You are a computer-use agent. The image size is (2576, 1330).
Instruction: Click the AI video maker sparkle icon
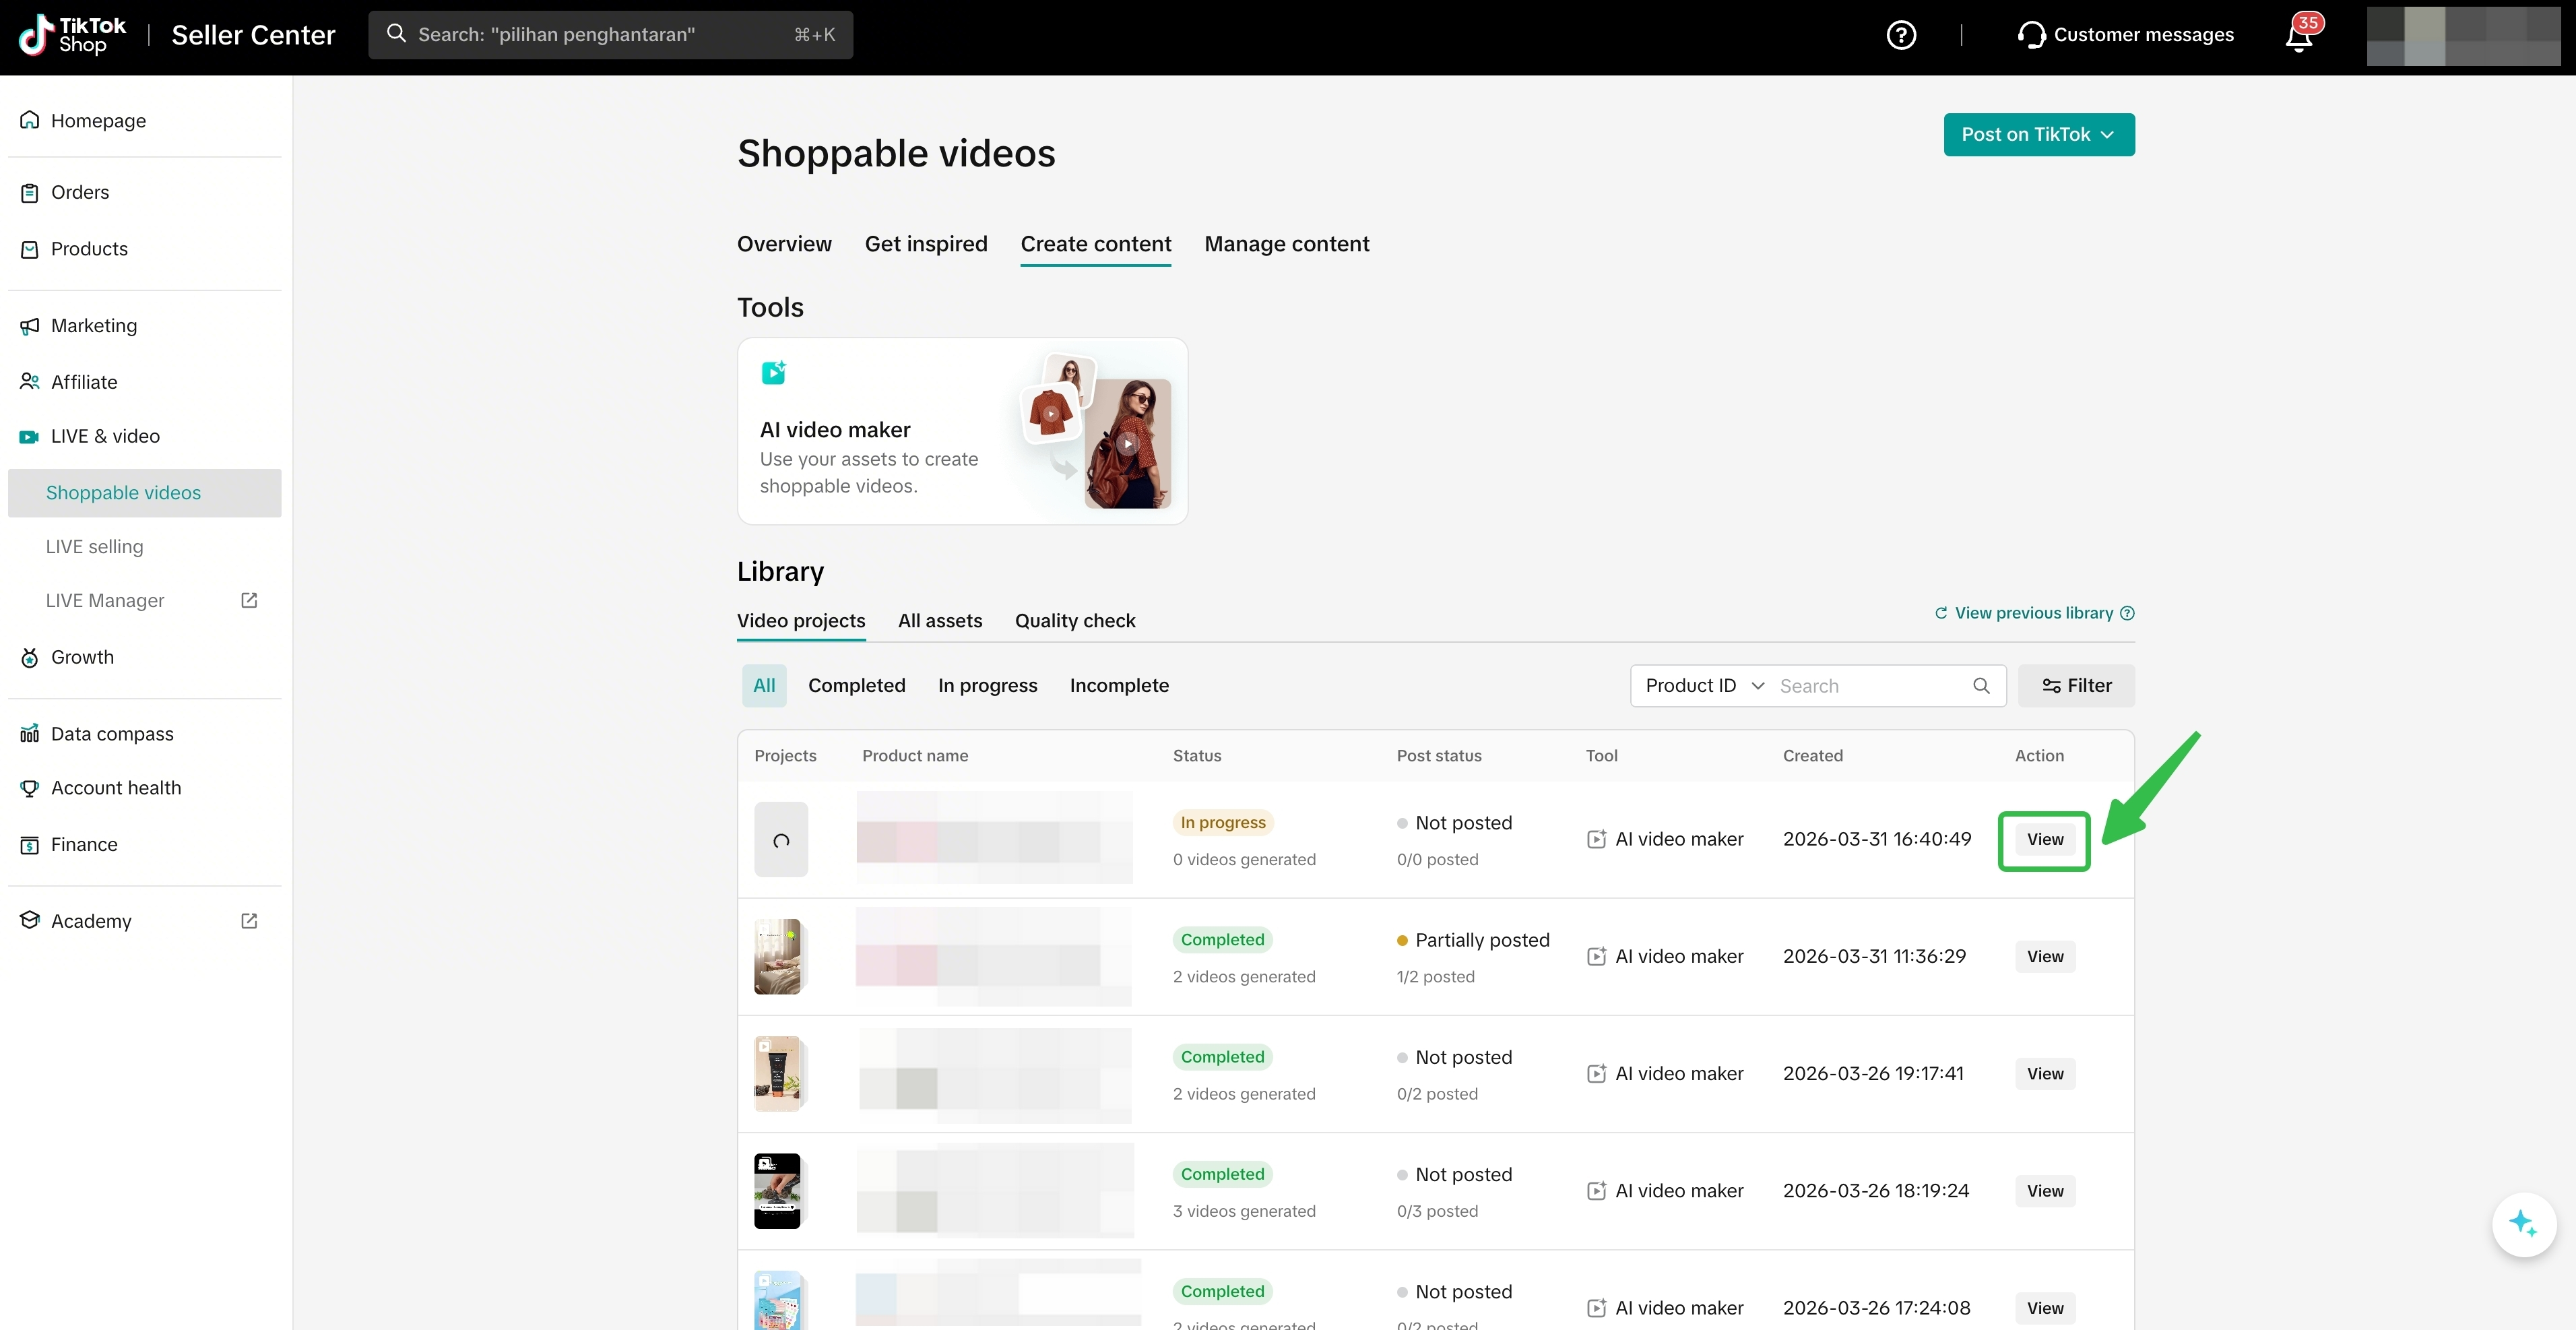point(774,372)
